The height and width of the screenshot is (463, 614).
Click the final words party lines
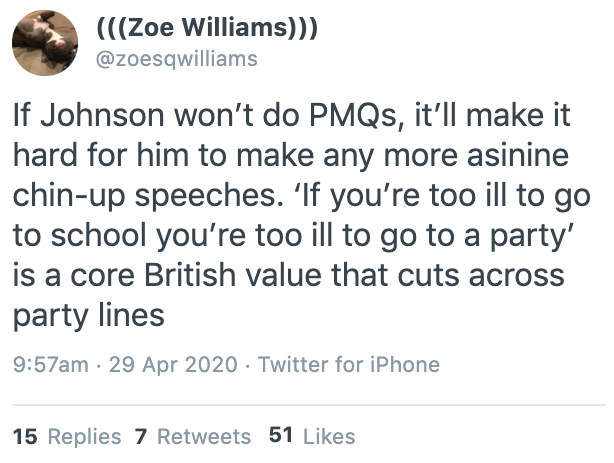point(88,314)
